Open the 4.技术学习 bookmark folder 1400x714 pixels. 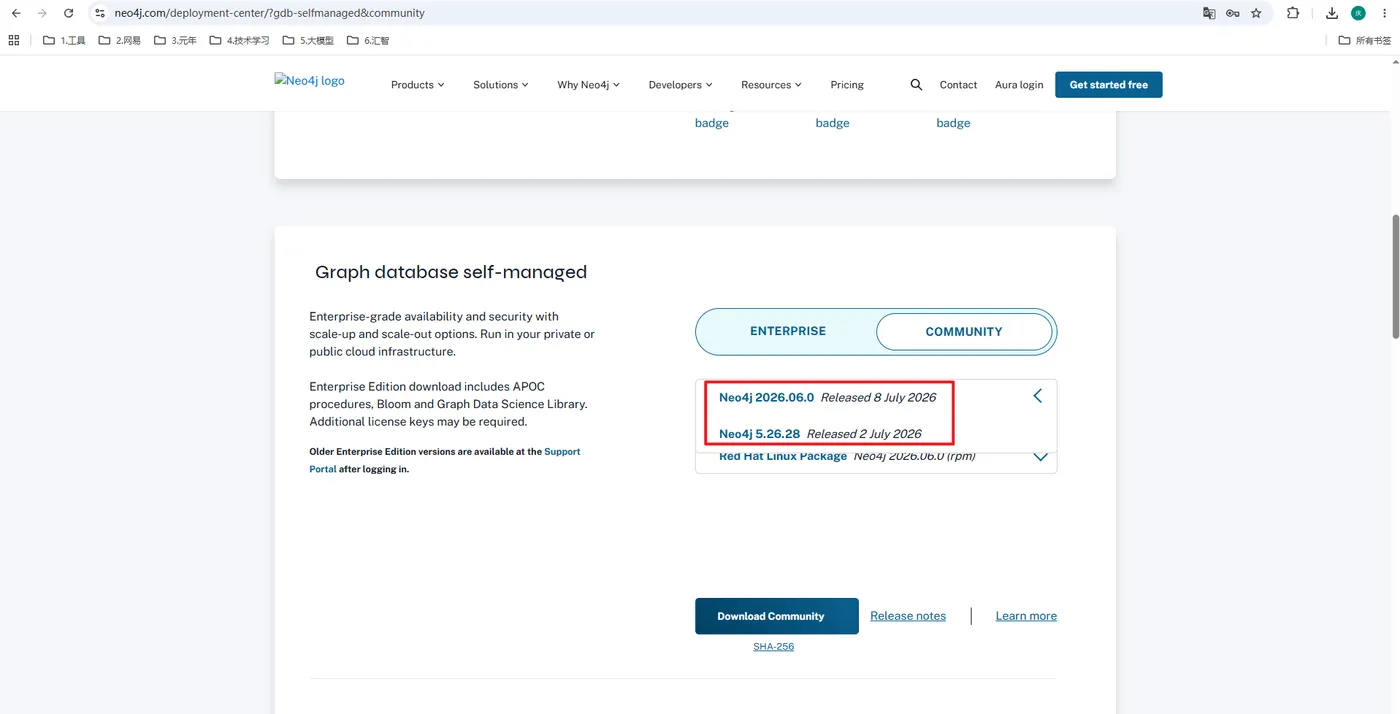[x=239, y=41]
